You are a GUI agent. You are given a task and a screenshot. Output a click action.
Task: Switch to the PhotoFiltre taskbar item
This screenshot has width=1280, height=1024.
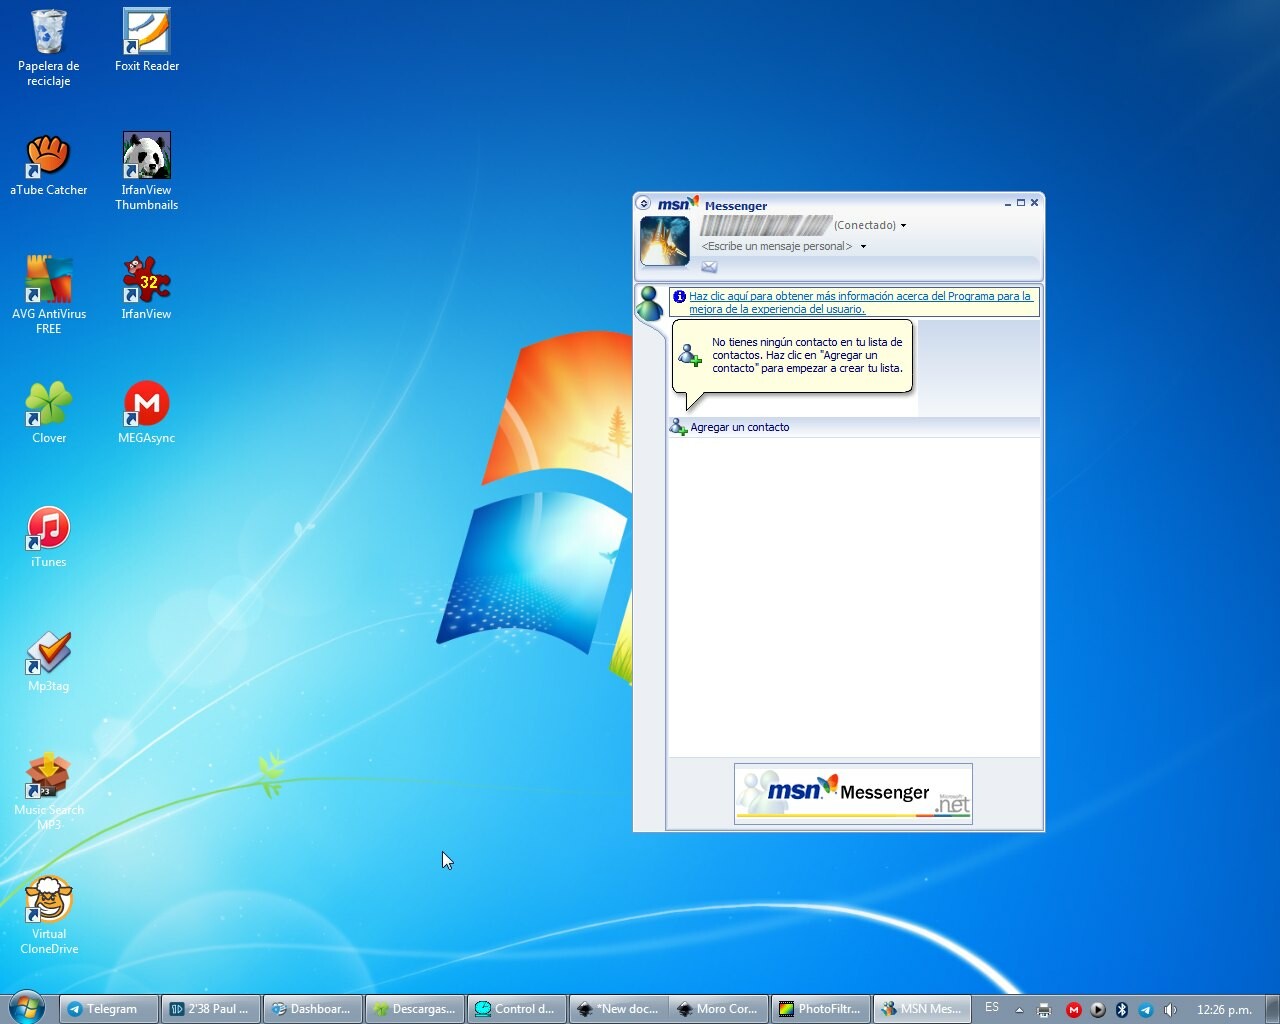(x=820, y=1009)
